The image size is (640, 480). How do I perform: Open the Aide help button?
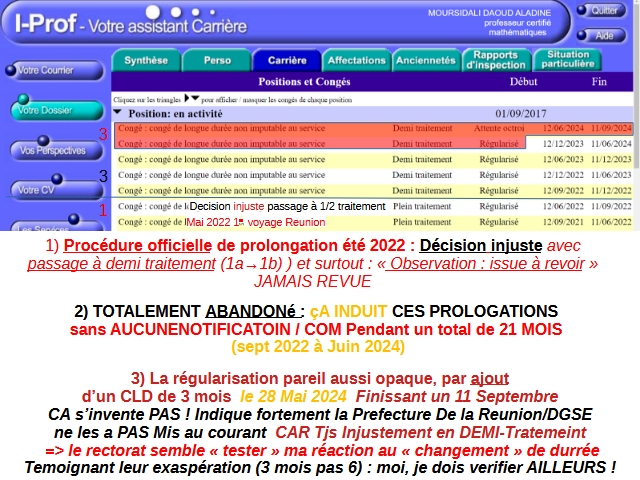pos(603,35)
